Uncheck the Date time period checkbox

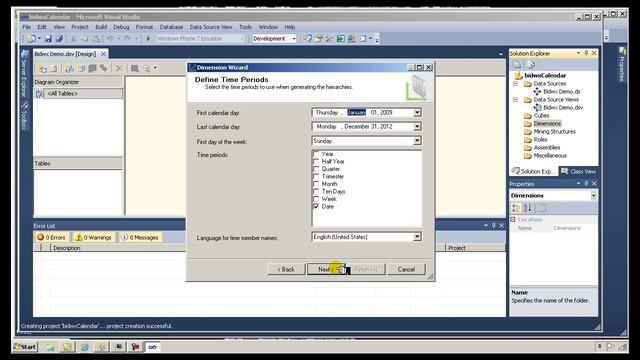tap(316, 207)
